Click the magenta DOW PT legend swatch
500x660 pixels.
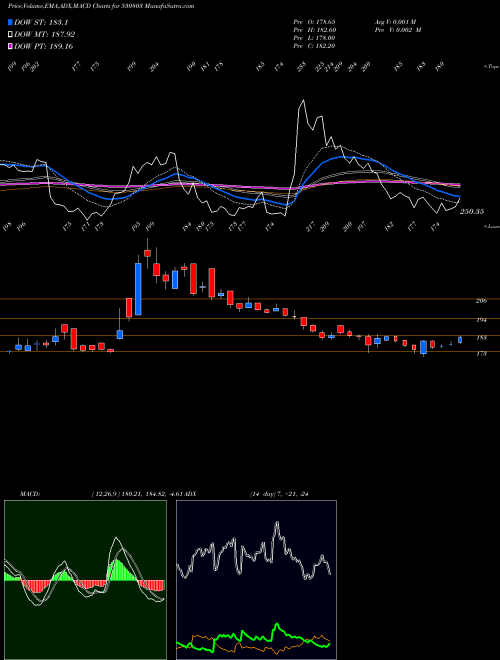pyautogui.click(x=10, y=46)
